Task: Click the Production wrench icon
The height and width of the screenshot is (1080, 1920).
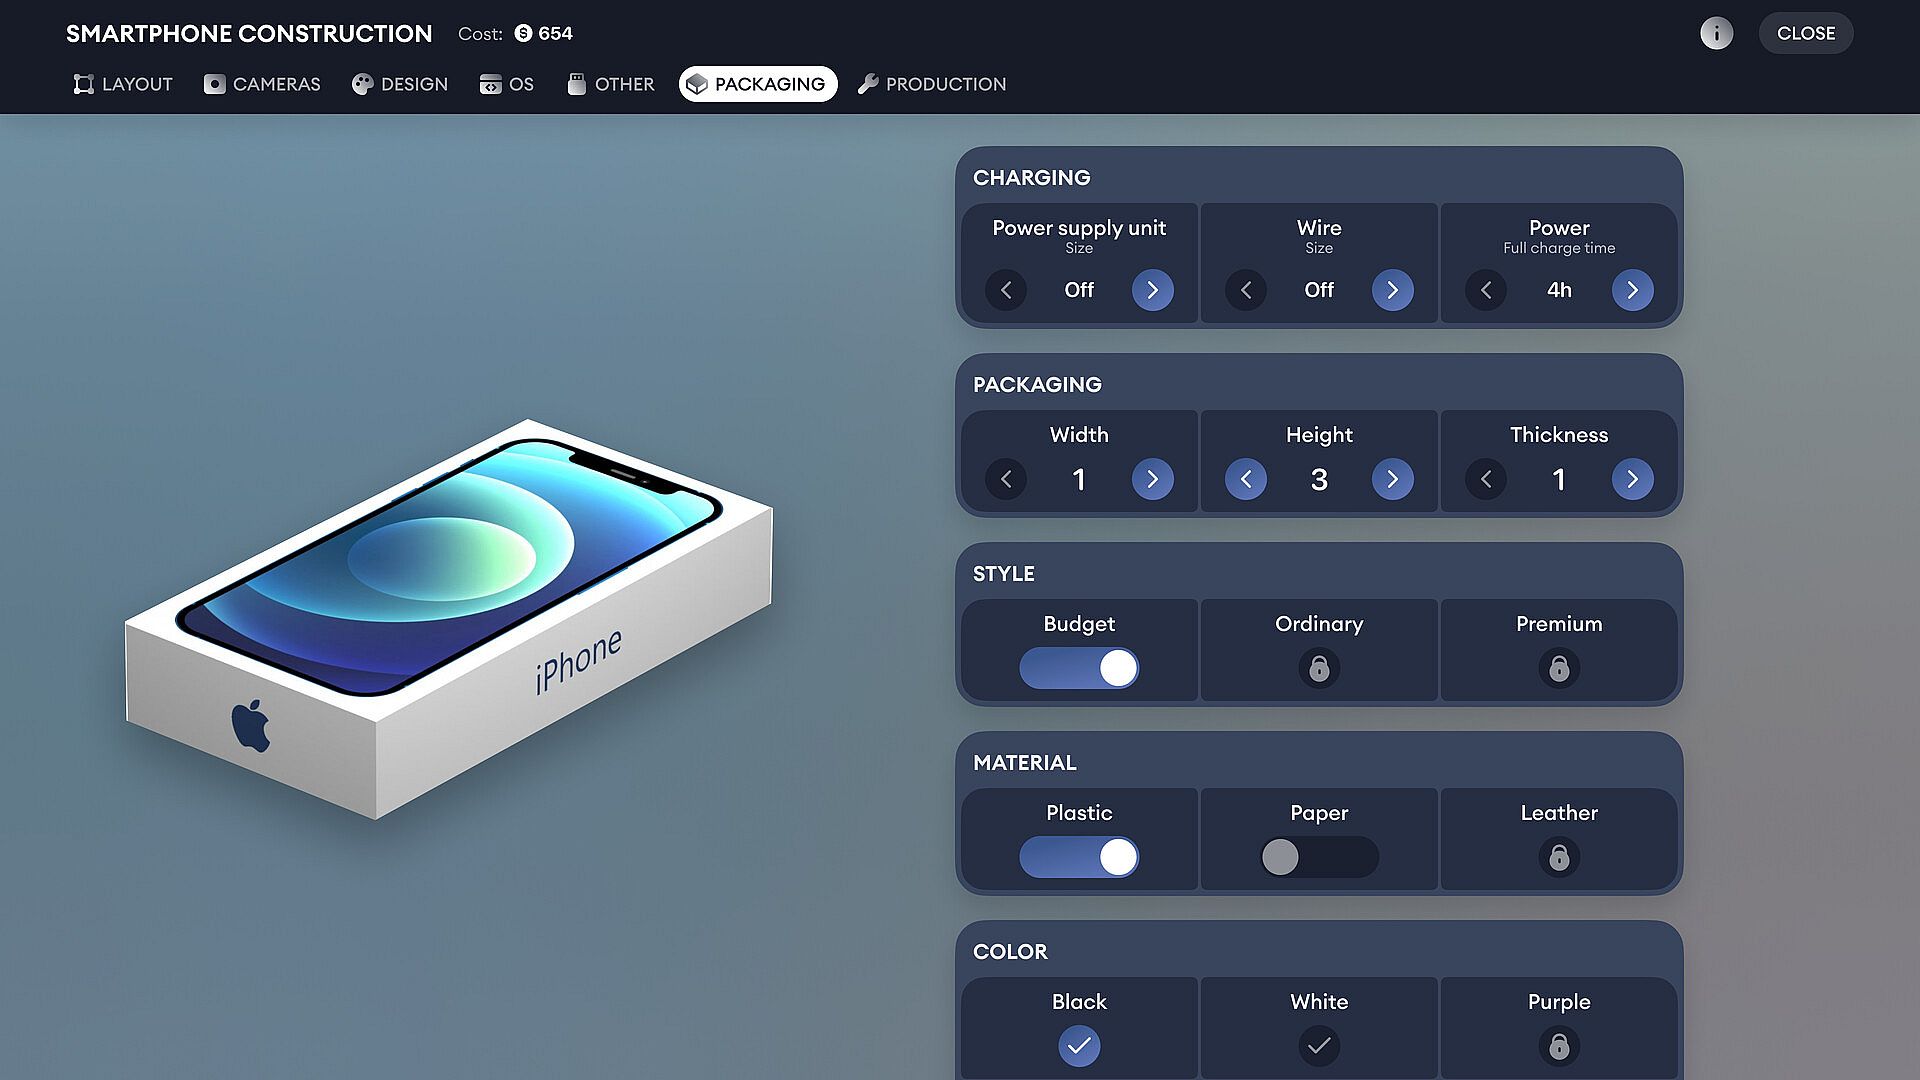Action: pos(868,84)
